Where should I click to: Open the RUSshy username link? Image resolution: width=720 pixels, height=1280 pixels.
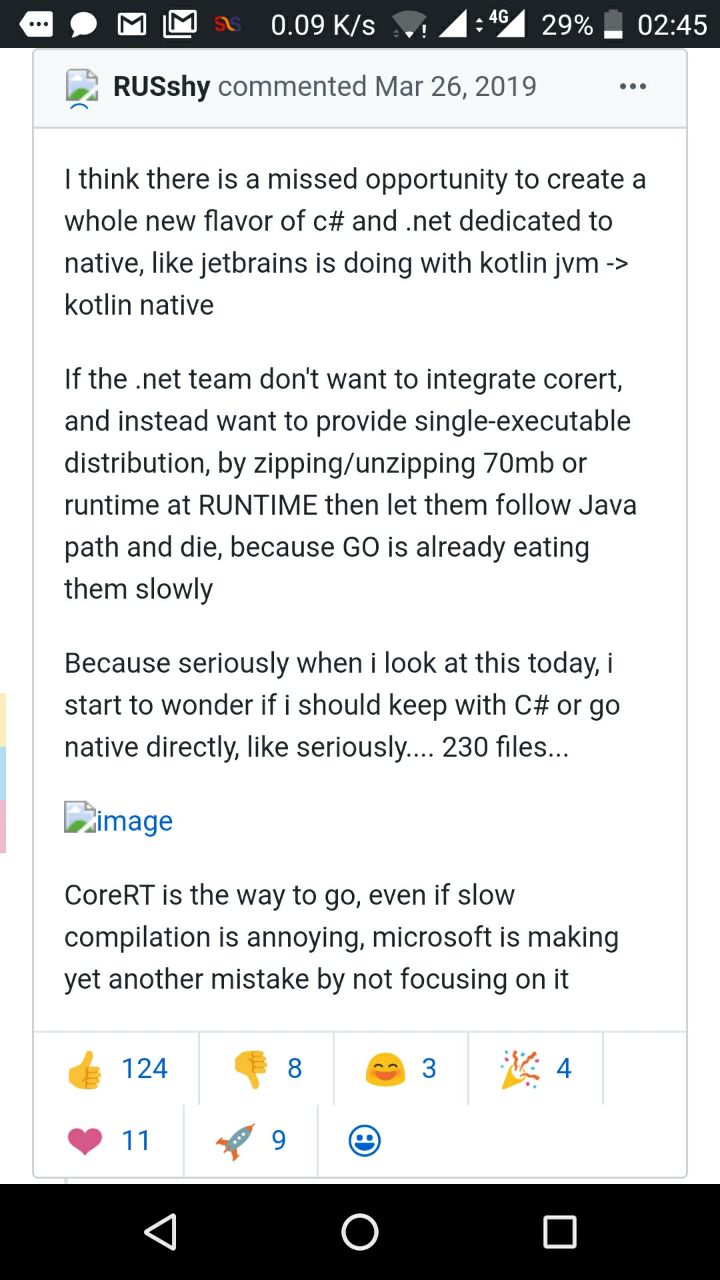pyautogui.click(x=162, y=87)
